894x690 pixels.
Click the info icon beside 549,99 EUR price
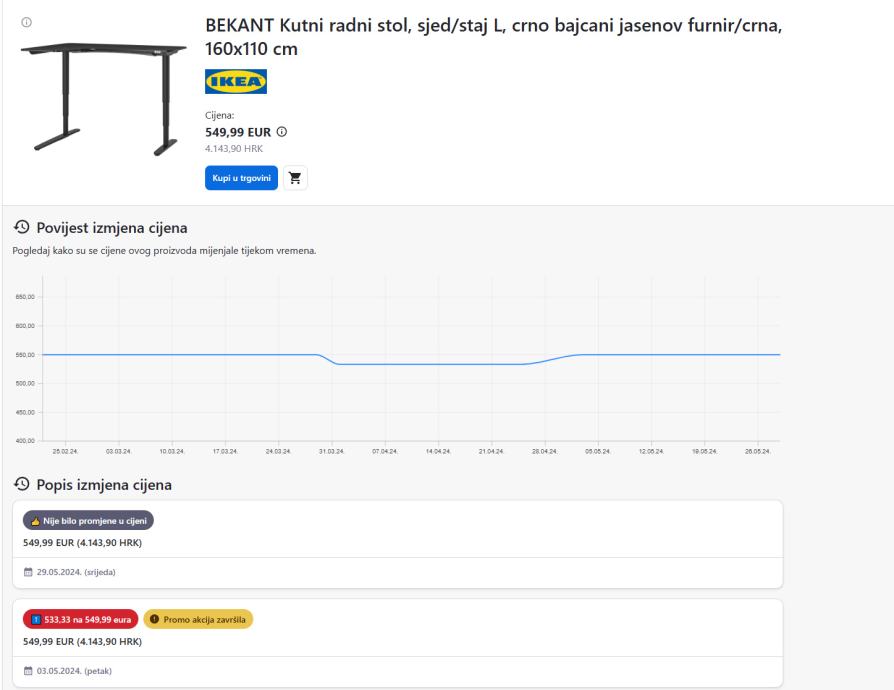tap(281, 132)
